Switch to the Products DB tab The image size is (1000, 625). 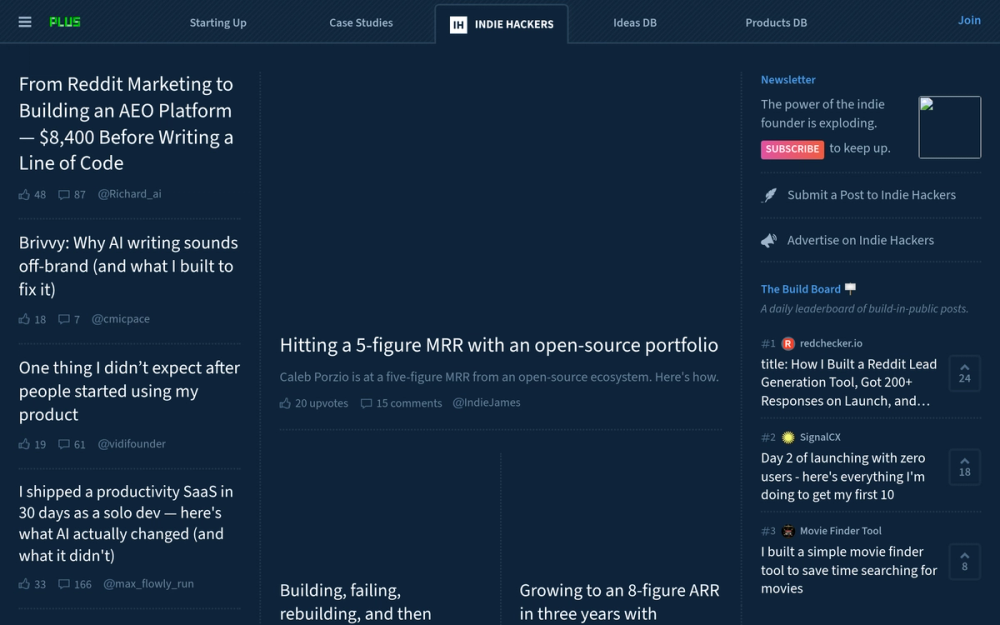coord(776,23)
